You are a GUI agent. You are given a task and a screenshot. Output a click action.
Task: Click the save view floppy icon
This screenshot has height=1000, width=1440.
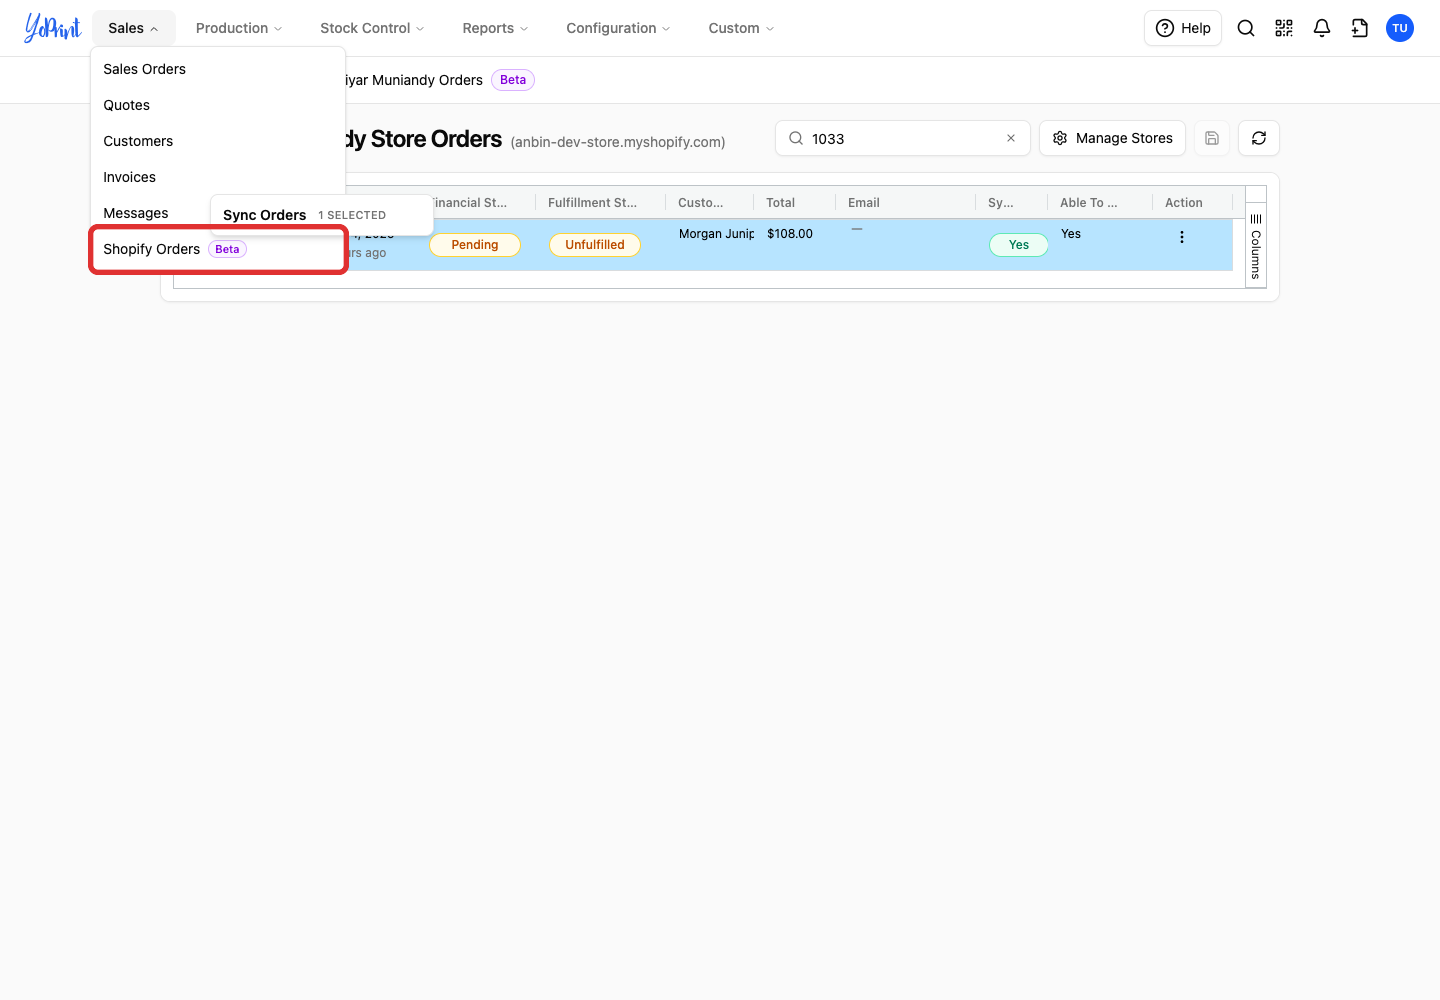(x=1212, y=138)
